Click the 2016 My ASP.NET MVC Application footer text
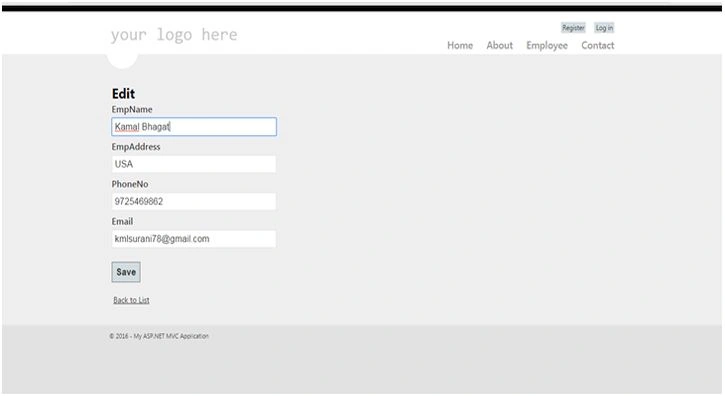Viewport: 725px width, 396px height. [x=159, y=336]
